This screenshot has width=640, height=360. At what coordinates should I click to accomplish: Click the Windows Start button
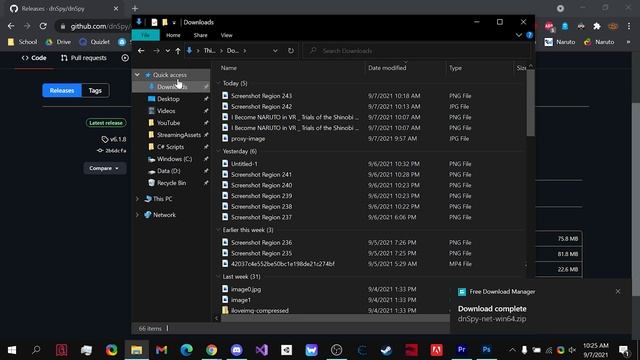(12, 350)
